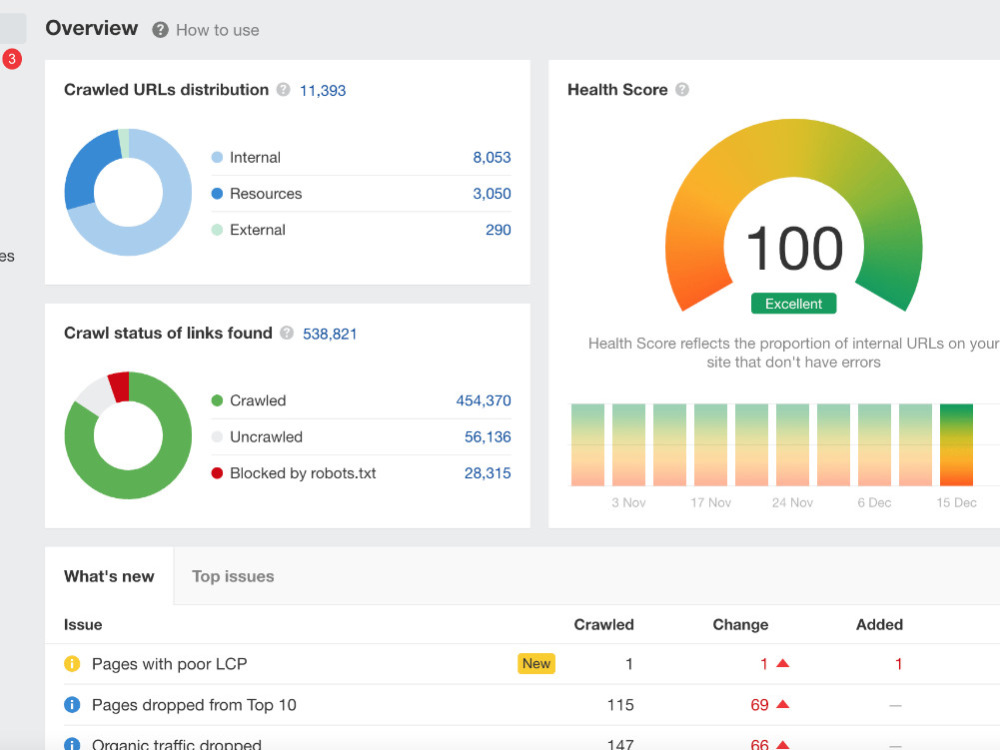Click the Excellent health score badge
The height and width of the screenshot is (750, 1000).
(x=793, y=304)
